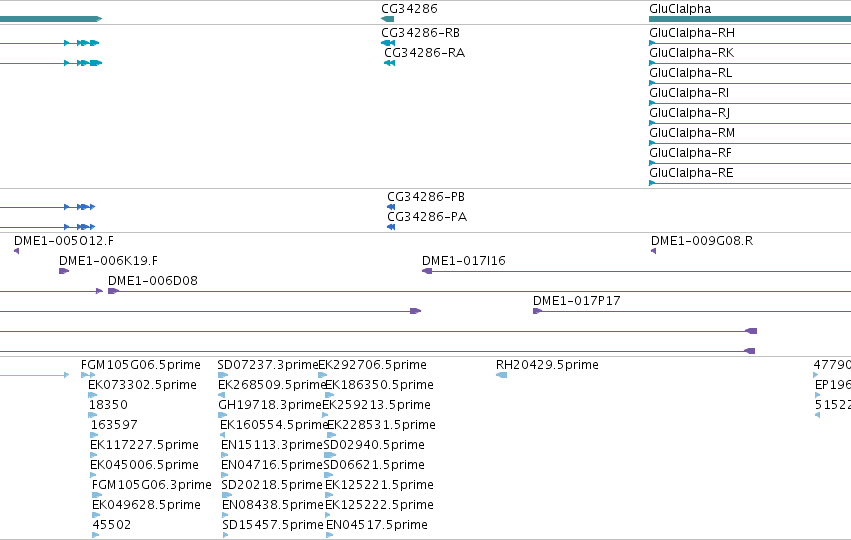Image resolution: width=851 pixels, height=540 pixels.
Task: Select EST EK073302.5prime
Action: pyautogui.click(x=142, y=385)
